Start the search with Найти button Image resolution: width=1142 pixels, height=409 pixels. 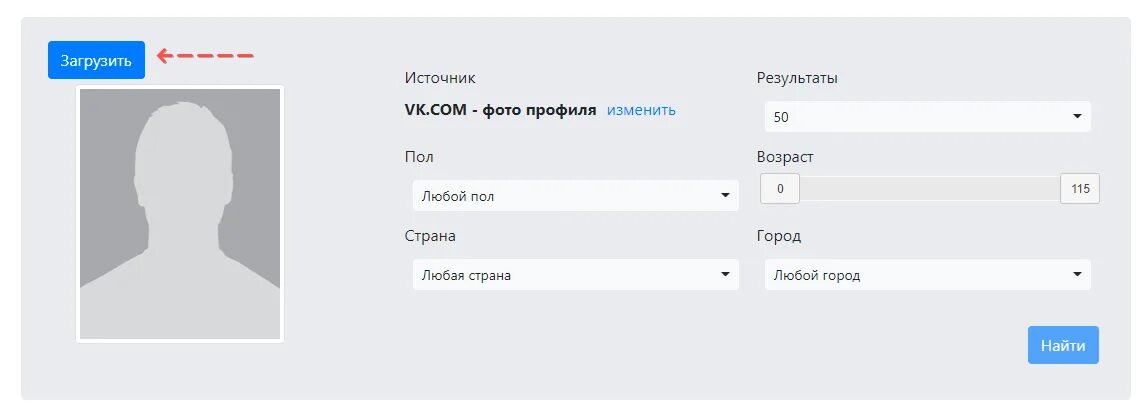[x=1063, y=345]
